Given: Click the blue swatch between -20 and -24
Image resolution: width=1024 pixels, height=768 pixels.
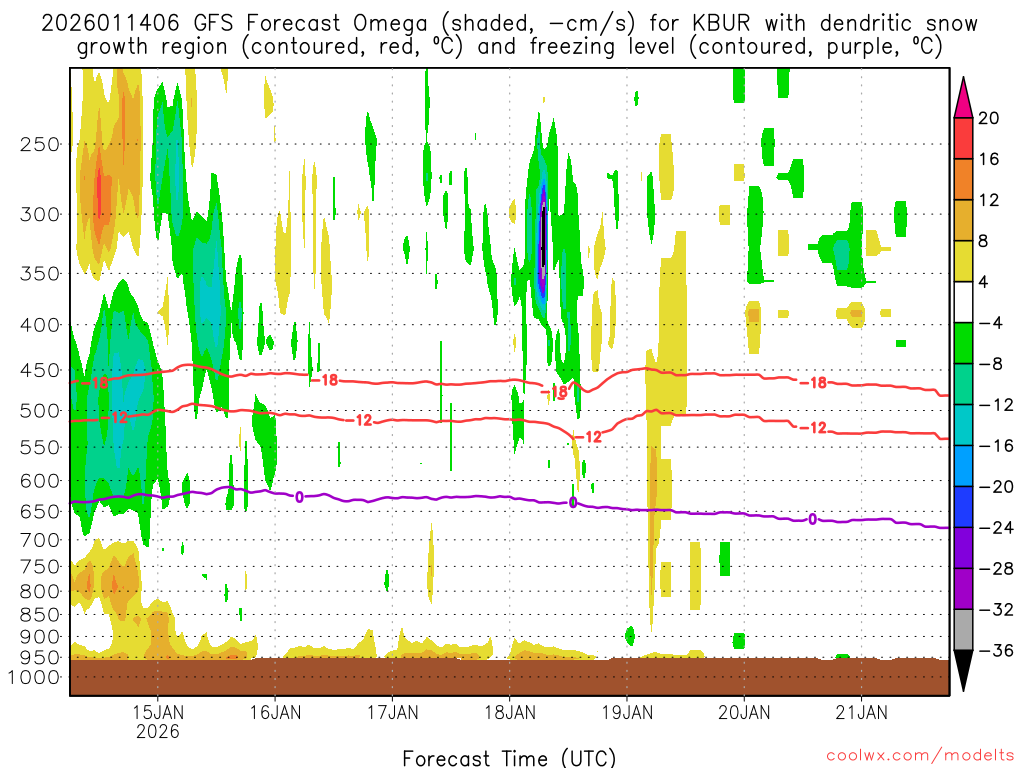Looking at the screenshot, I should 963,507.
